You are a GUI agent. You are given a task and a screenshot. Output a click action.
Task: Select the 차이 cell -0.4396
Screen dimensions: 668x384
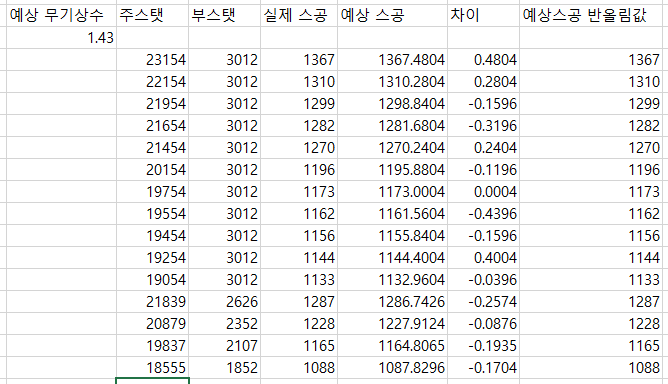pyautogui.click(x=484, y=214)
